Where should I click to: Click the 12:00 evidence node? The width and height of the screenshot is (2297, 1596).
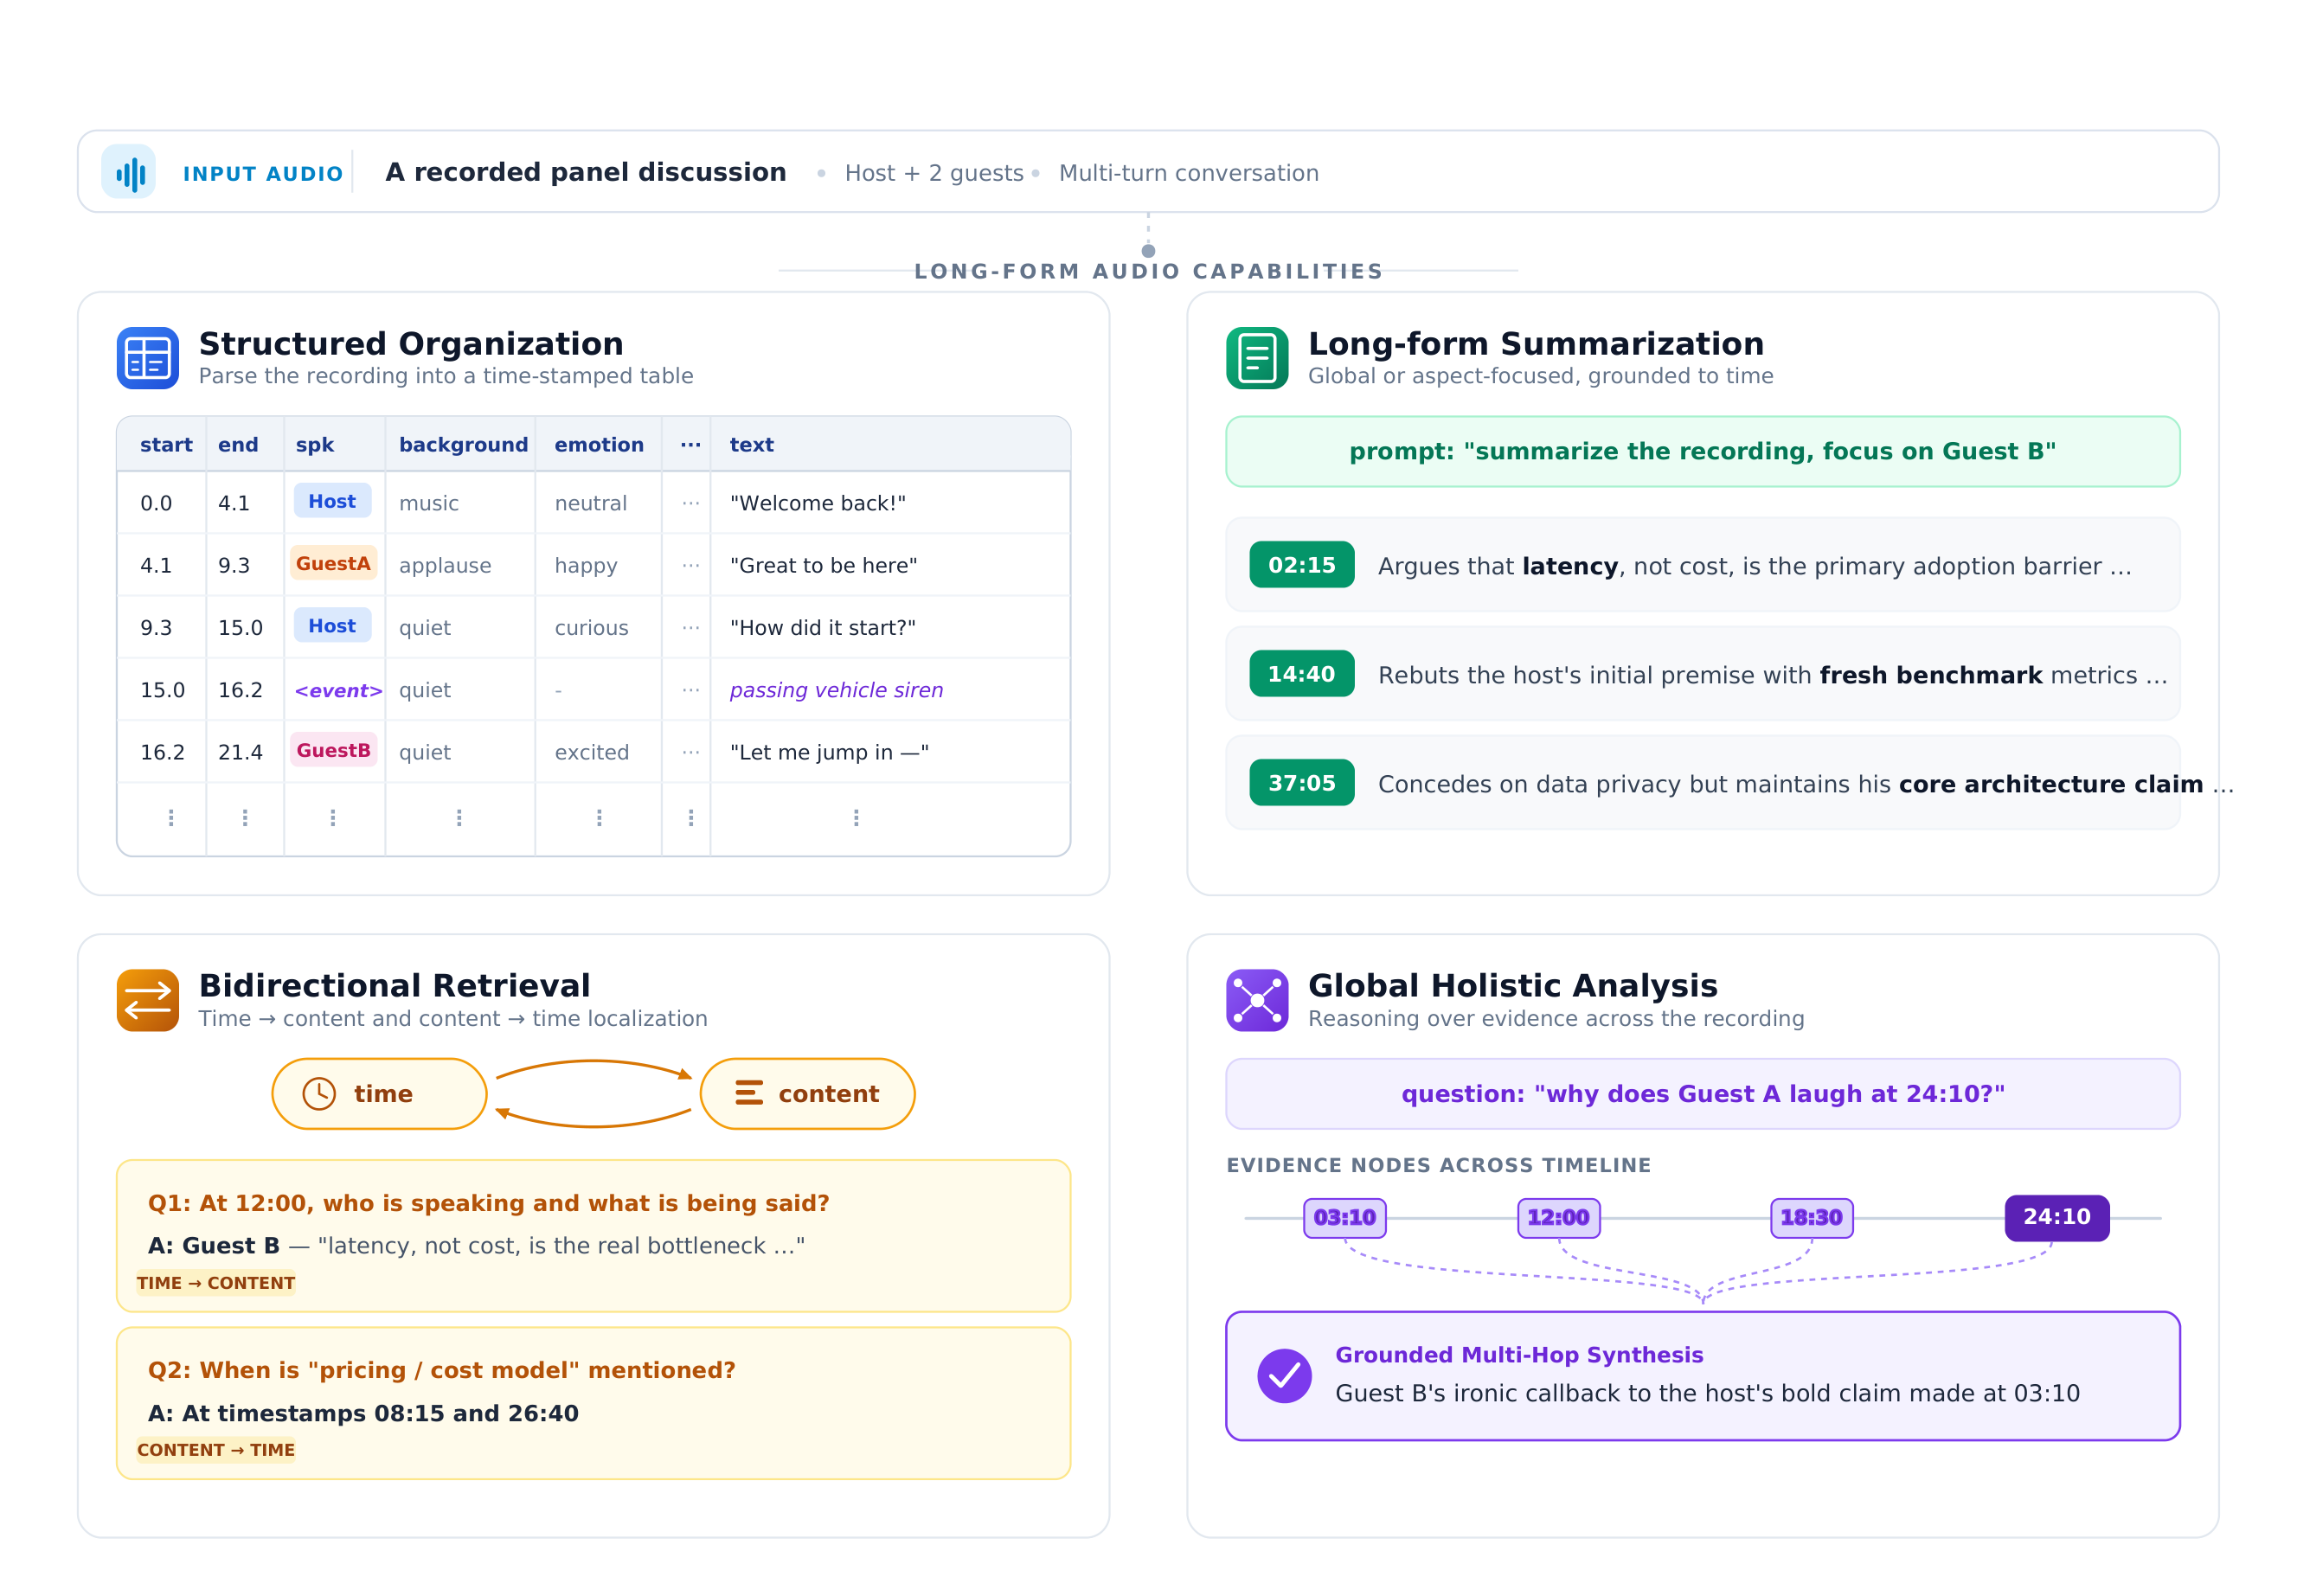(1559, 1218)
